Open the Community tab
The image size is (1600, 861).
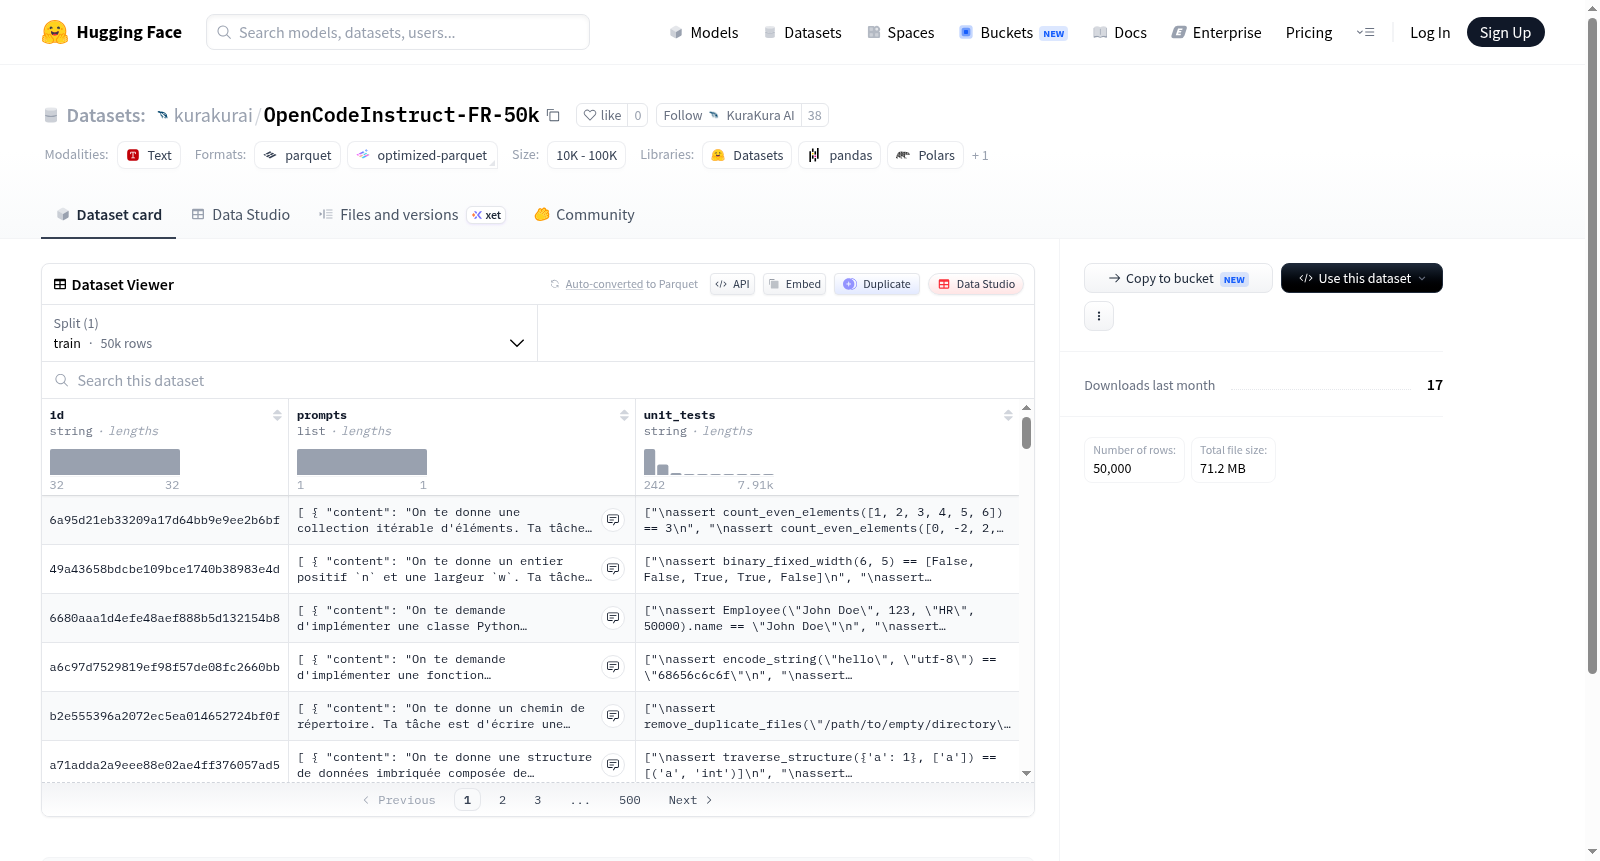pos(585,215)
